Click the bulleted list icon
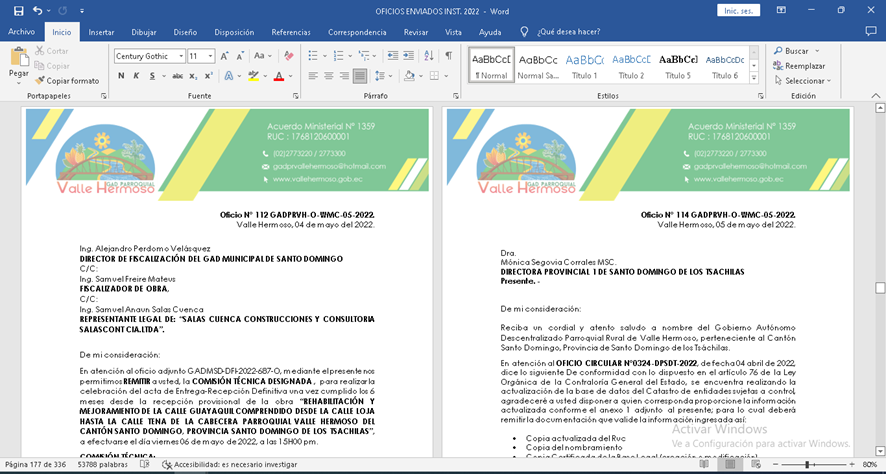The image size is (886, 474). pos(313,56)
